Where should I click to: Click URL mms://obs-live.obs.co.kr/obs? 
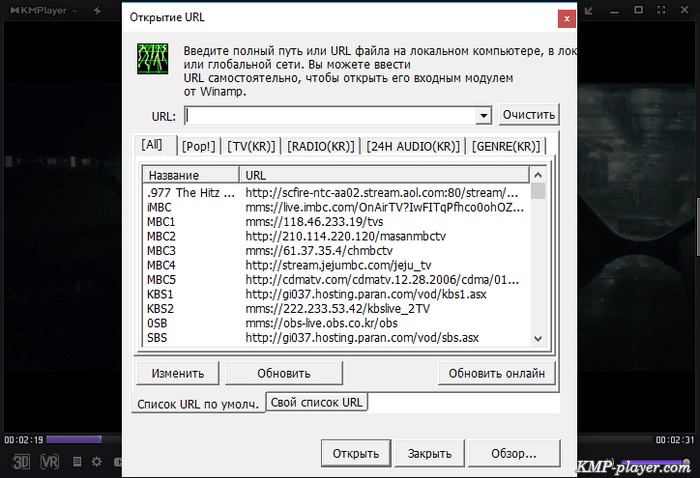click(x=321, y=323)
